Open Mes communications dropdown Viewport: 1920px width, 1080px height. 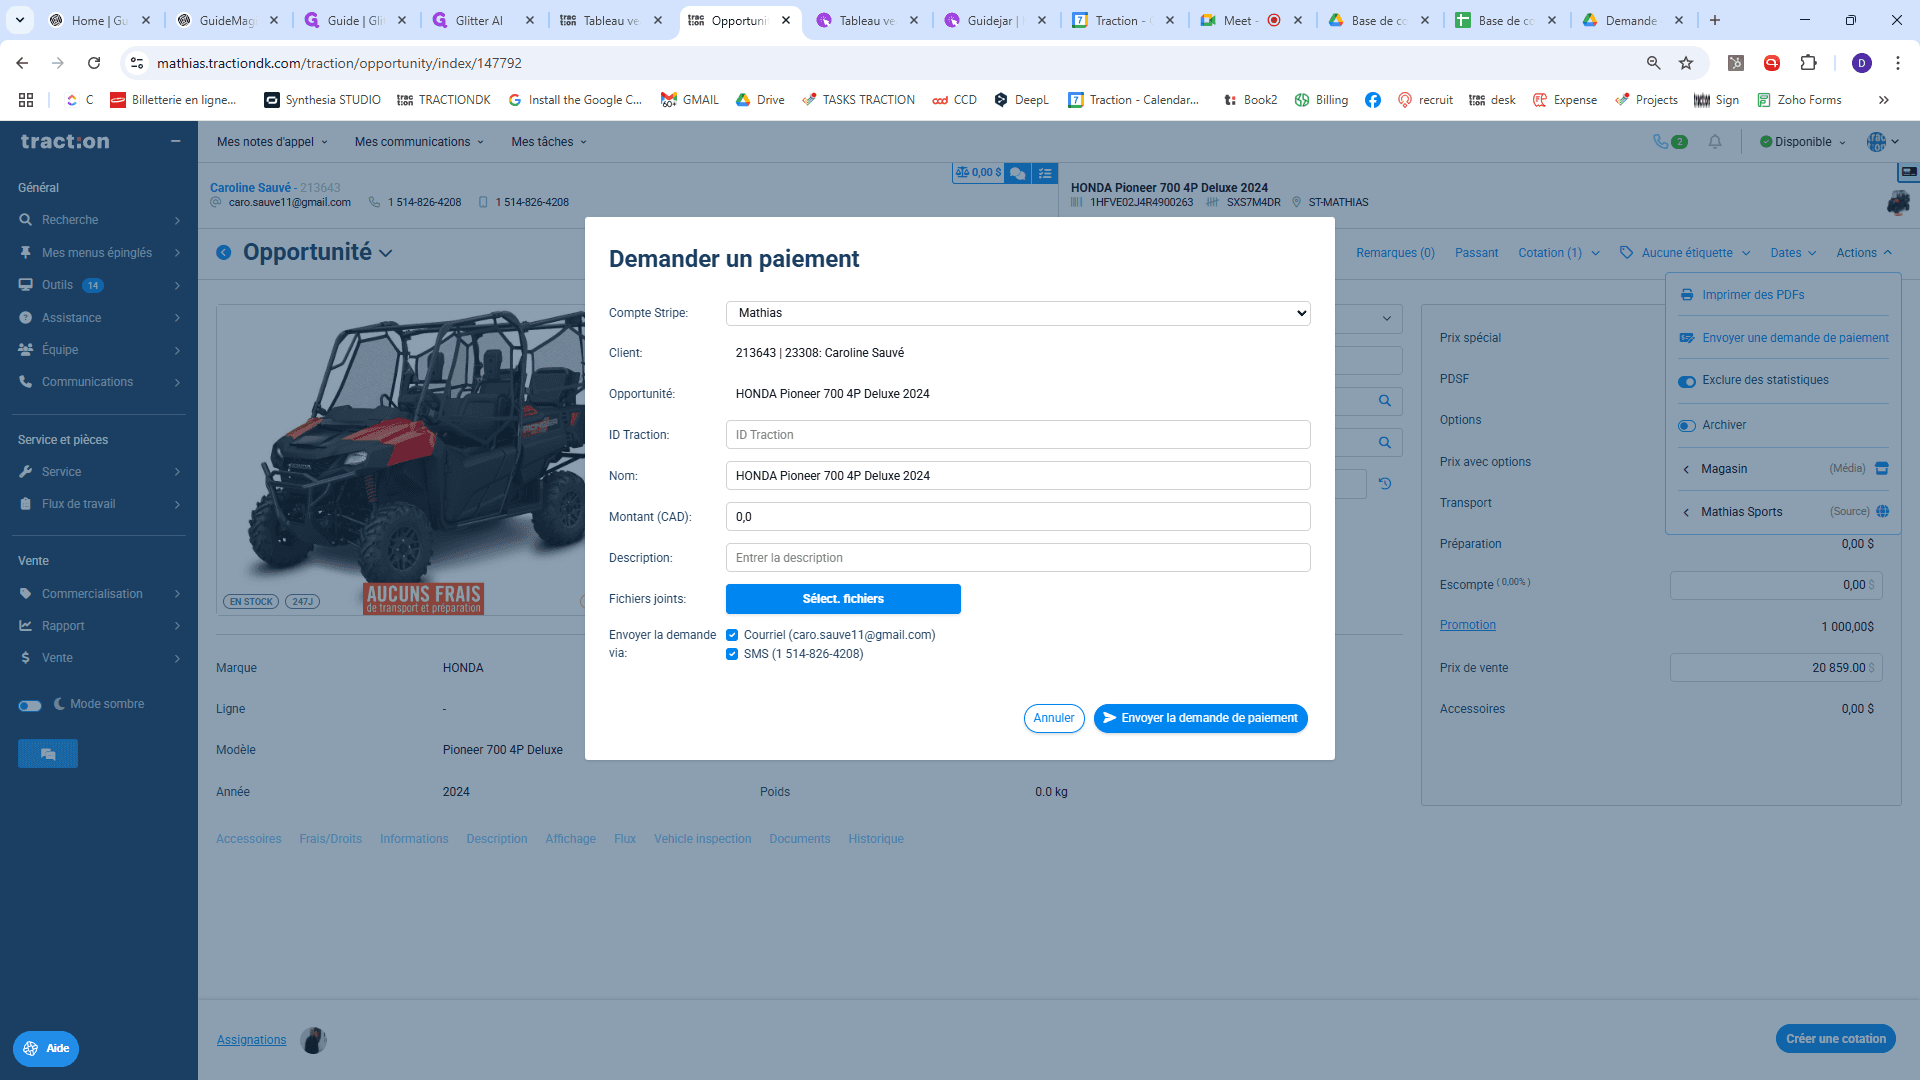419,142
